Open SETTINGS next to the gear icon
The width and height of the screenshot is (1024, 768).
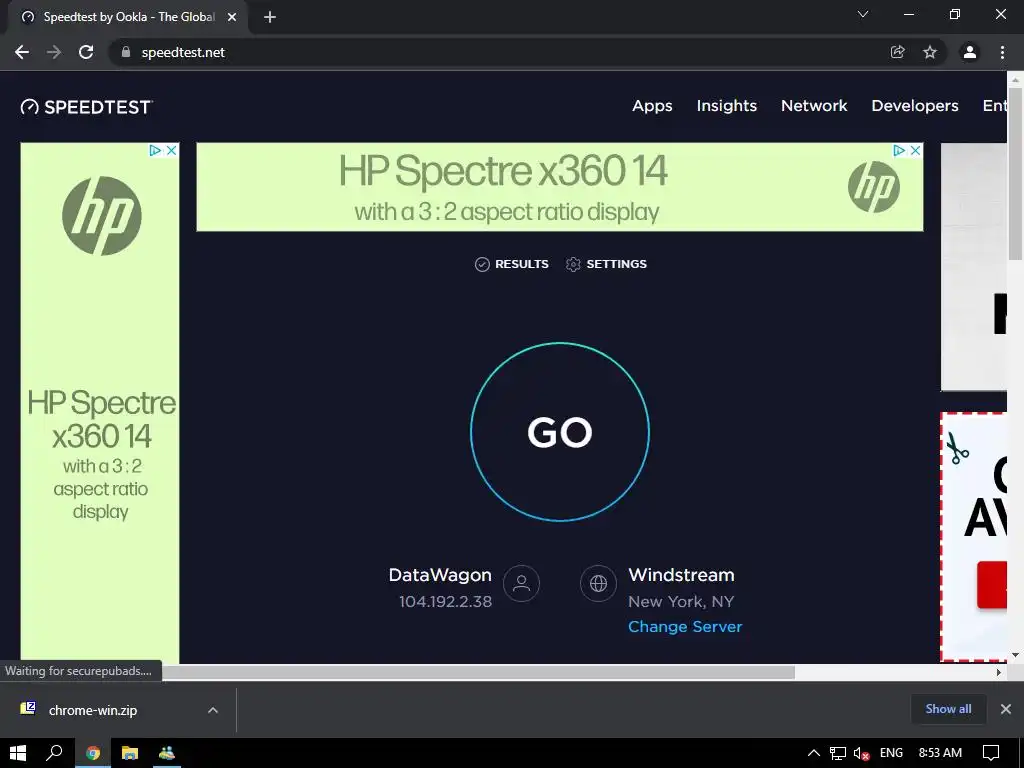coord(606,264)
